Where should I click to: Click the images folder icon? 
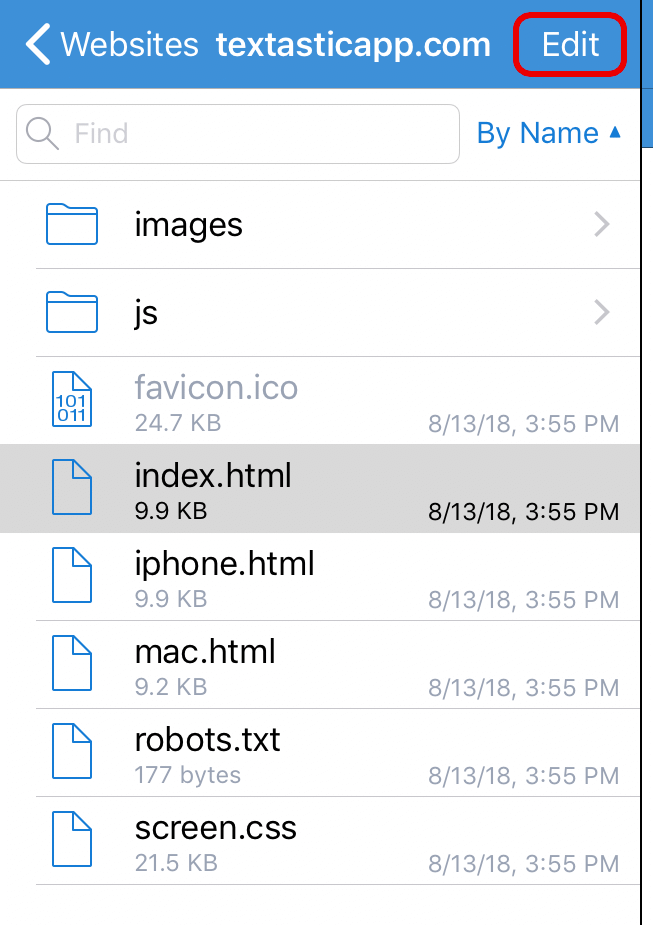72,224
